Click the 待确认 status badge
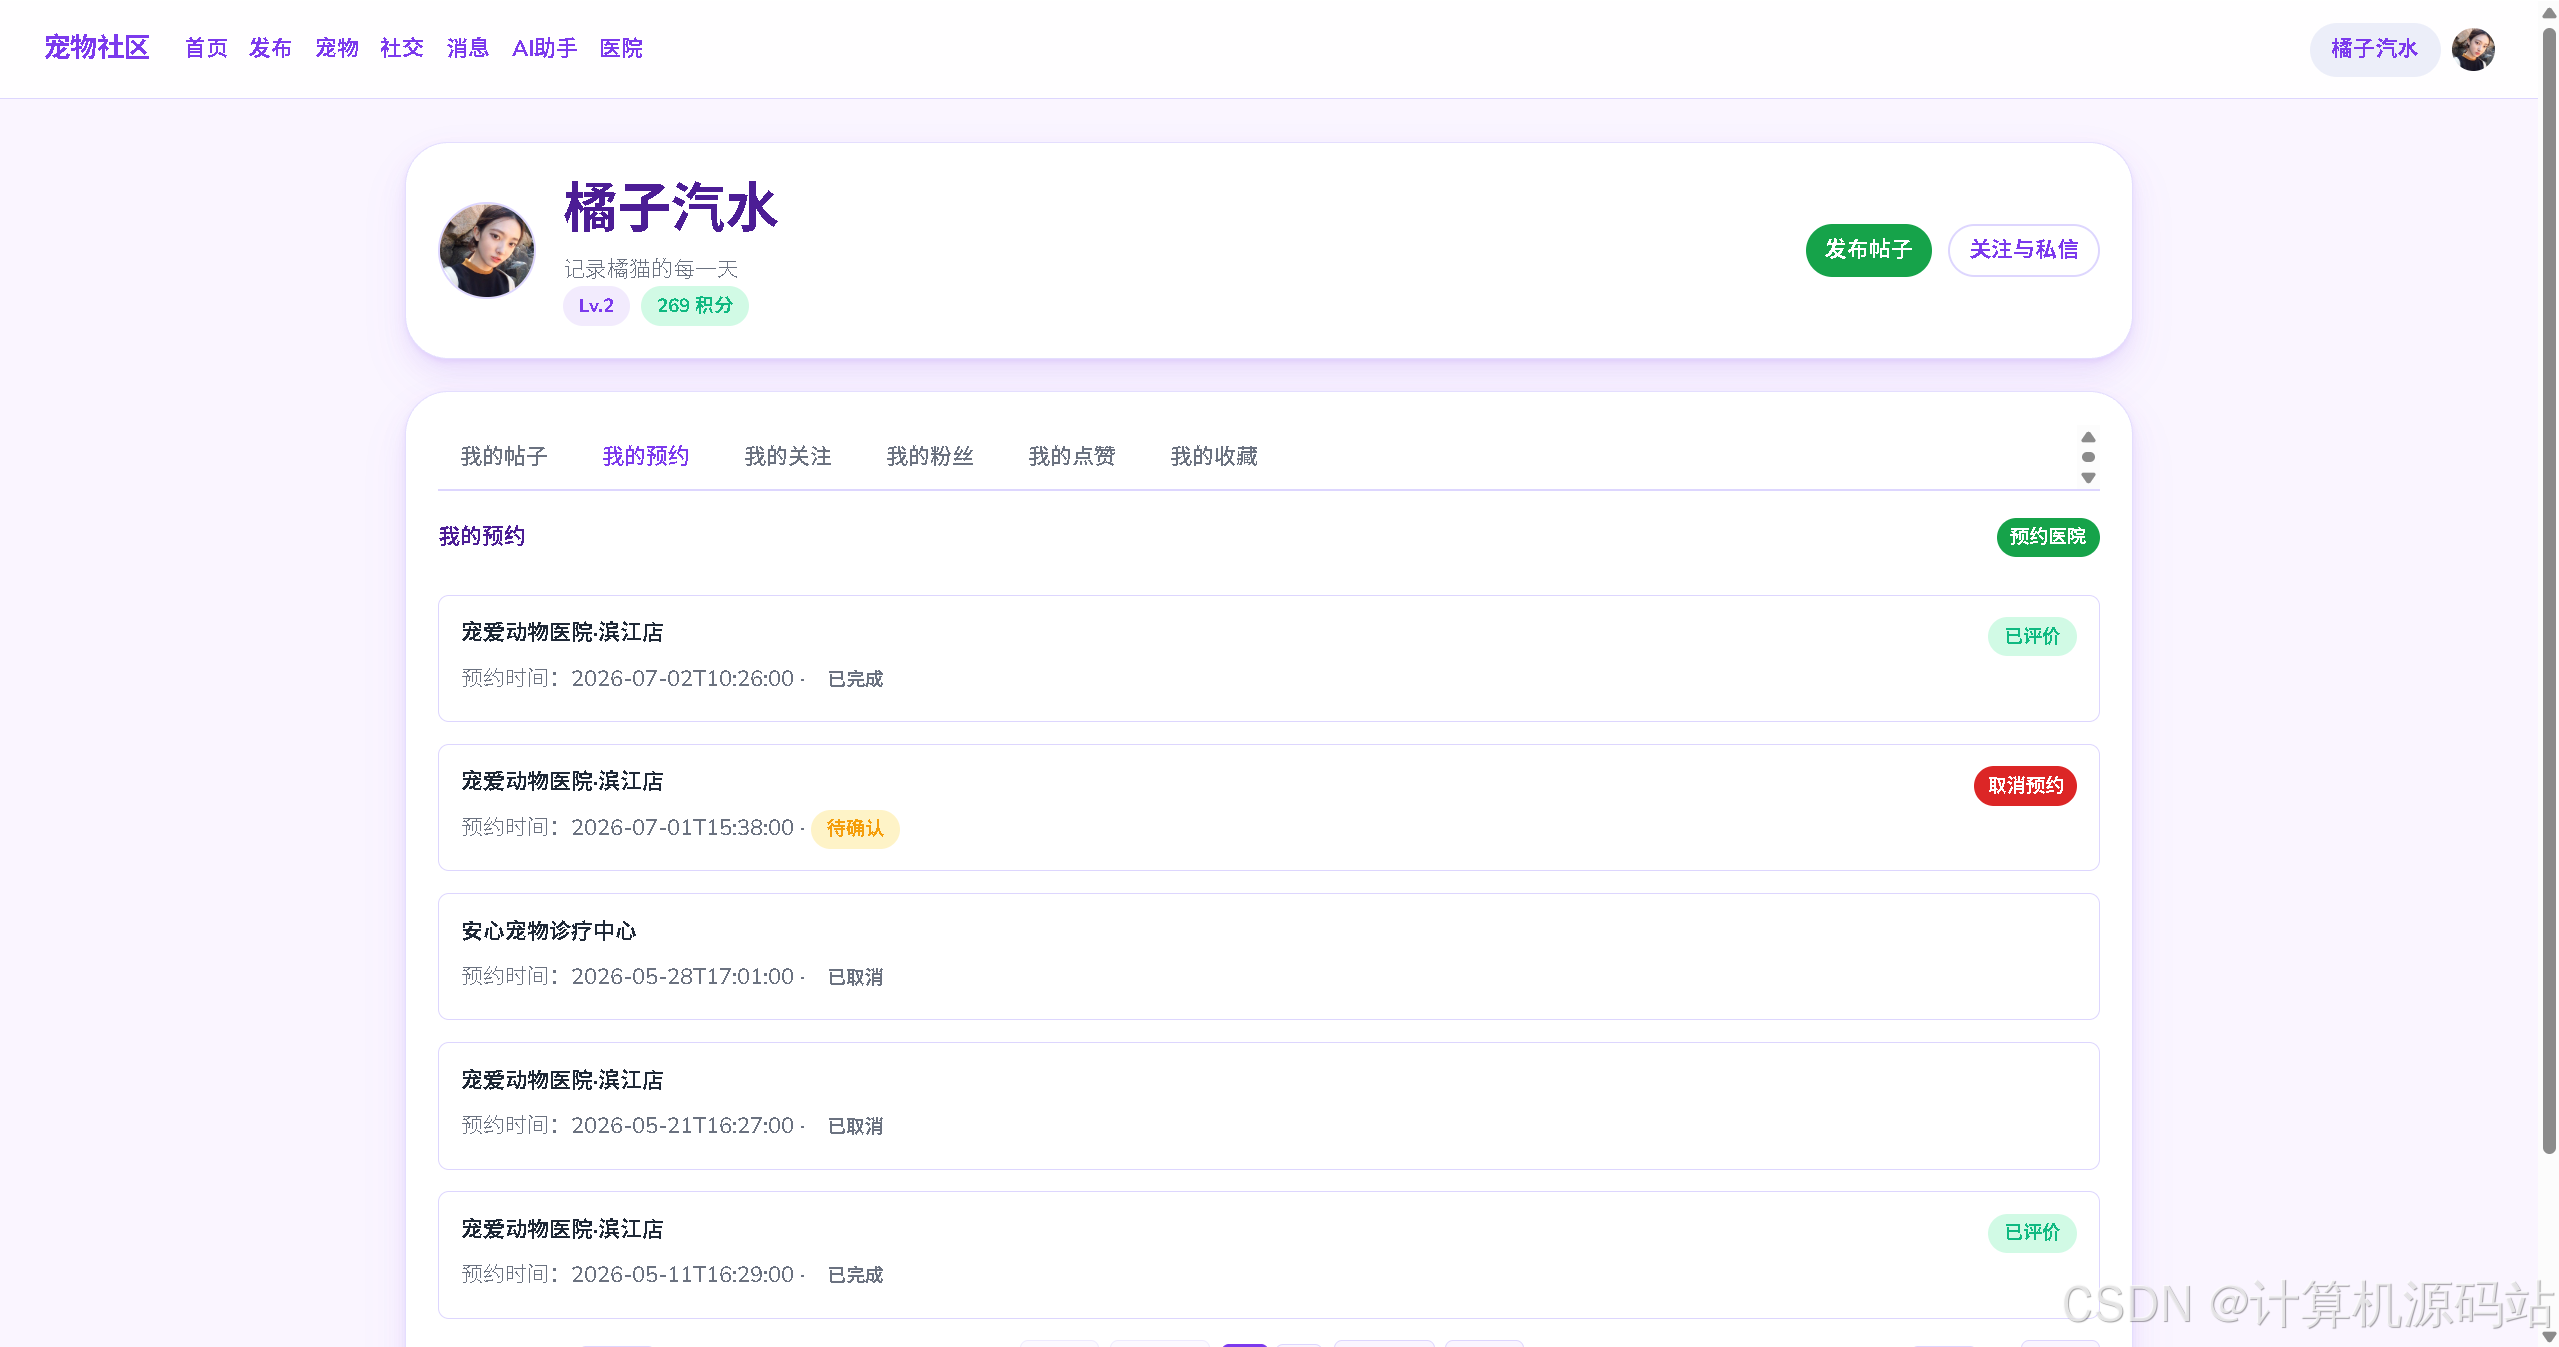2559x1347 pixels. [855, 829]
